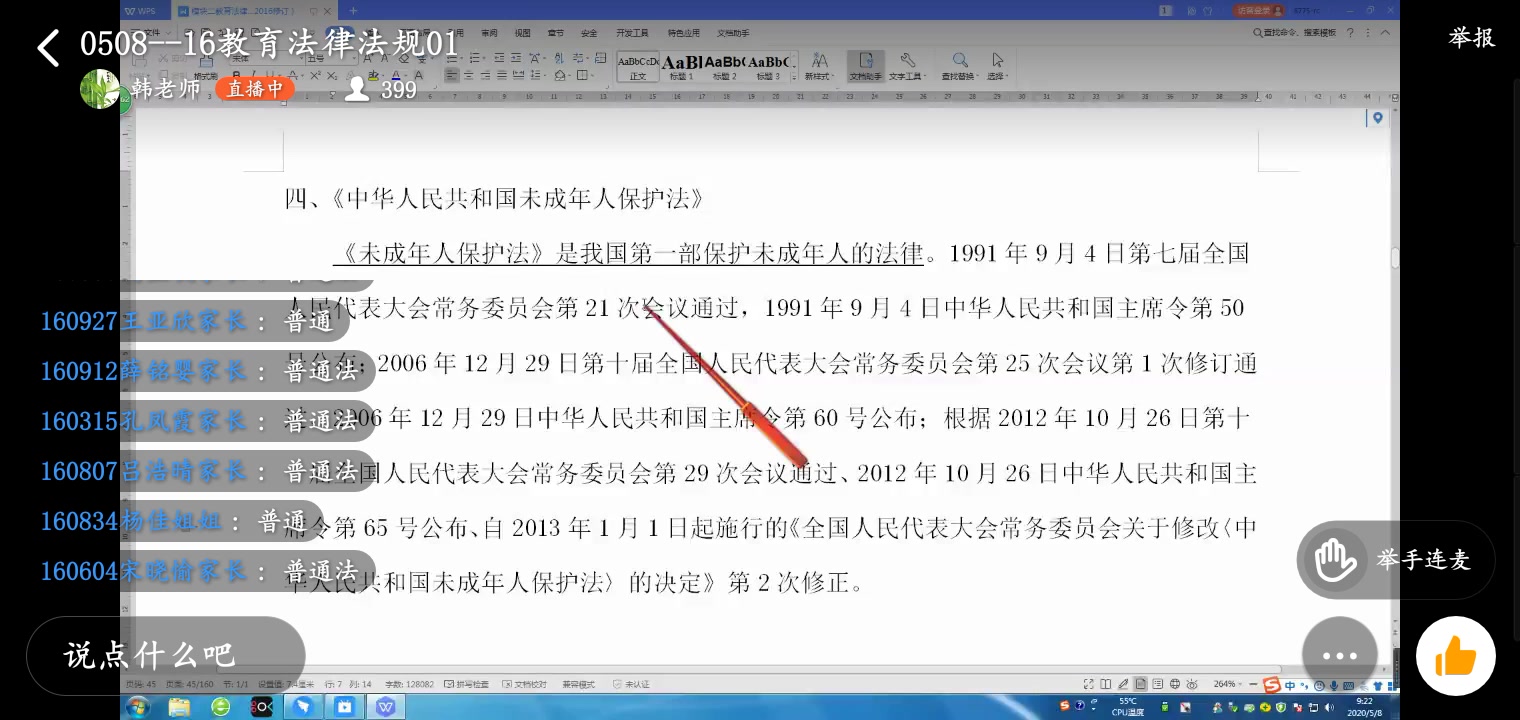
Task: Open the 安全 ribbon tab
Action: point(589,33)
